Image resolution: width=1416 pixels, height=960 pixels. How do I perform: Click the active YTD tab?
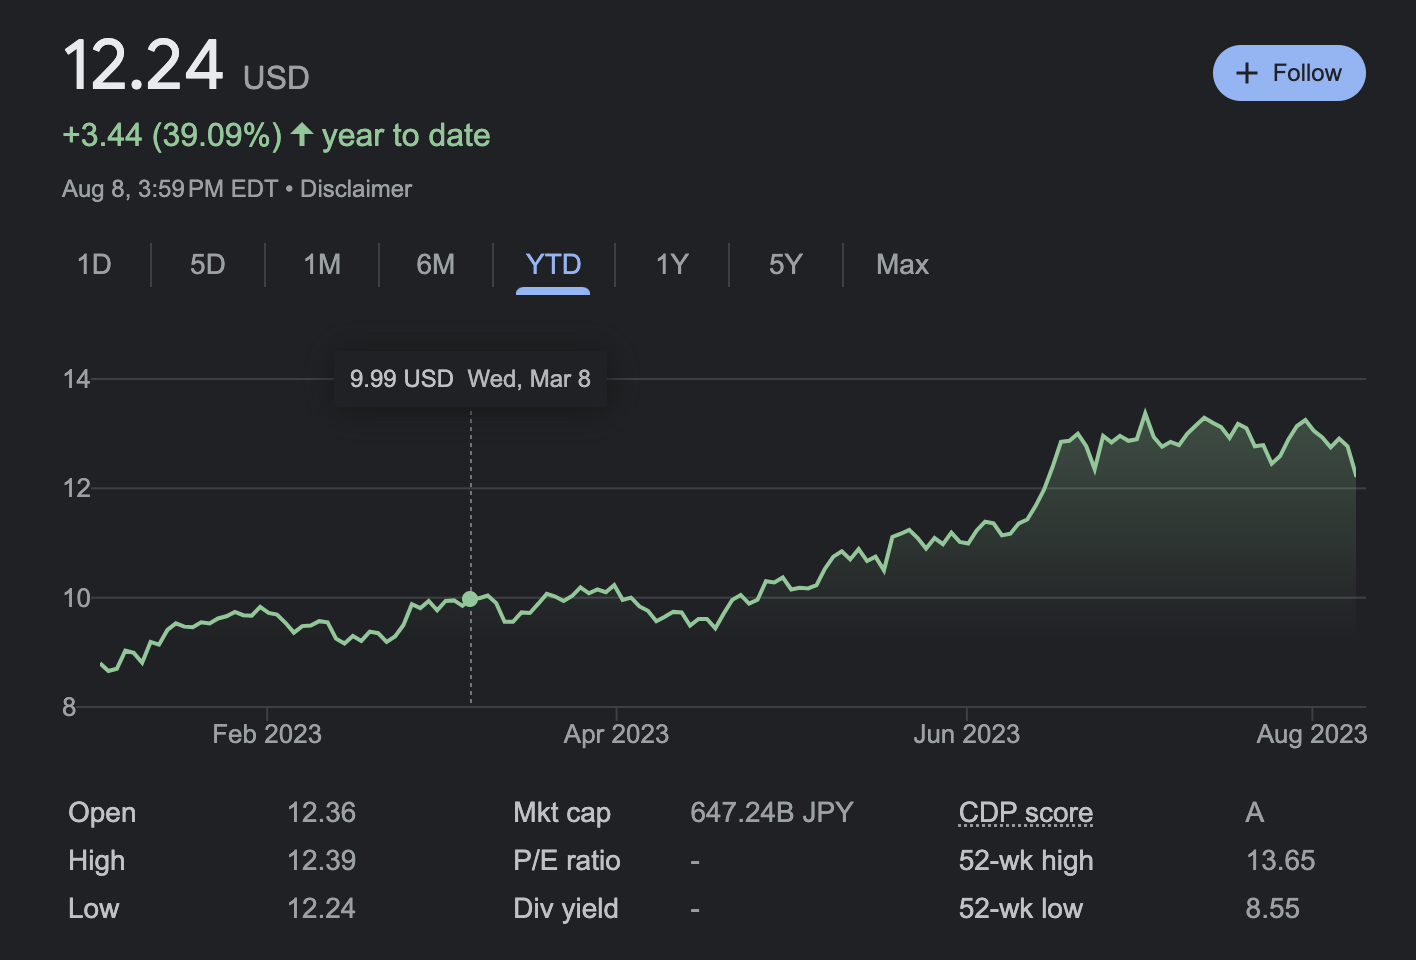(553, 264)
